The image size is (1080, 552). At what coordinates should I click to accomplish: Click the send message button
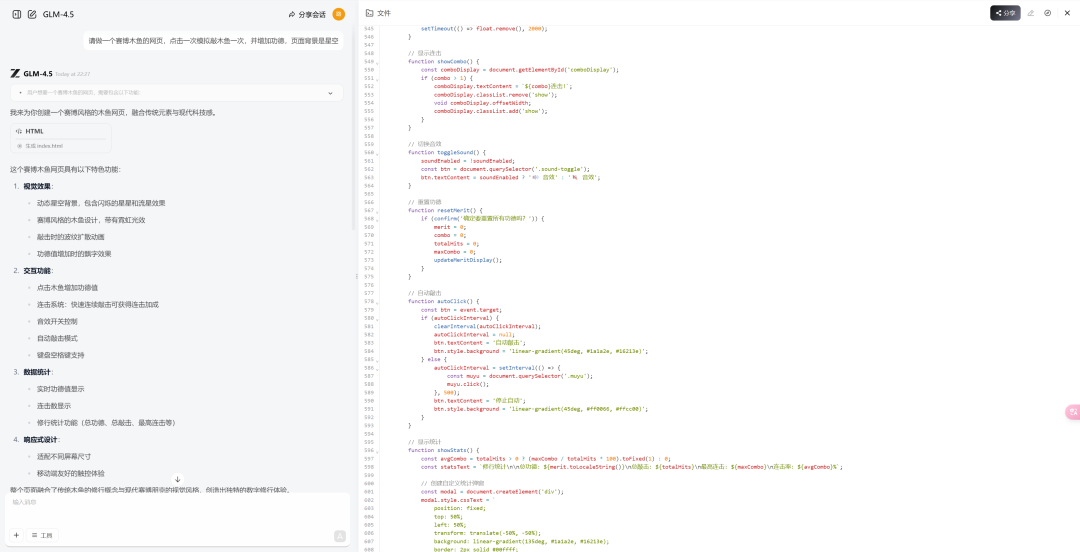pyautogui.click(x=339, y=535)
